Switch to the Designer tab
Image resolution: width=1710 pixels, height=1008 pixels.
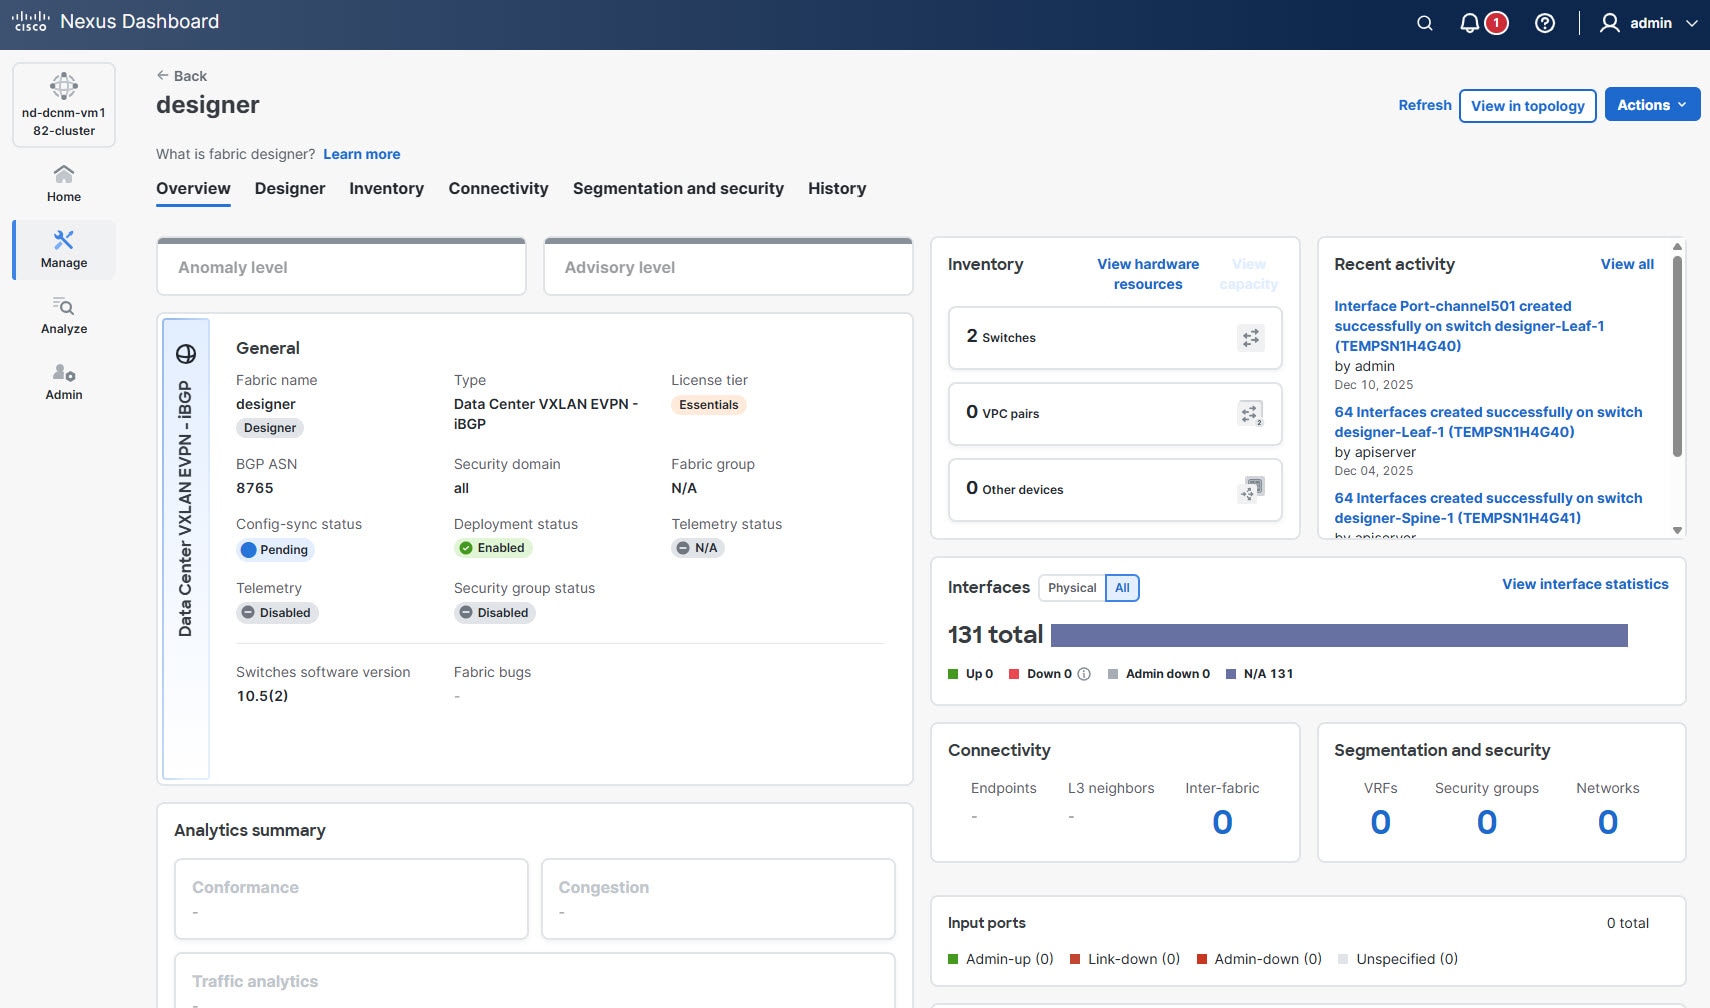click(x=290, y=188)
